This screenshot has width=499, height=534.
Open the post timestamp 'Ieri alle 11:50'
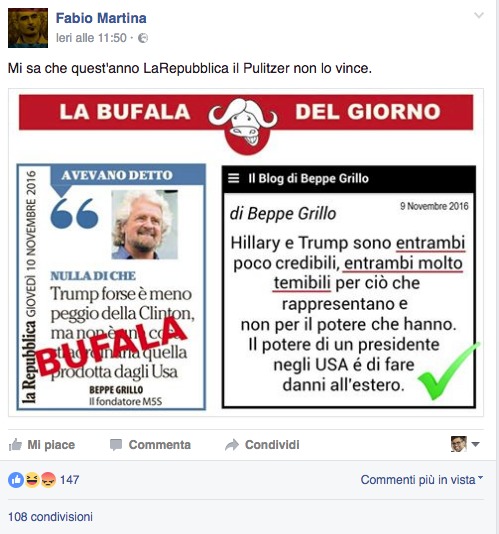(91, 38)
